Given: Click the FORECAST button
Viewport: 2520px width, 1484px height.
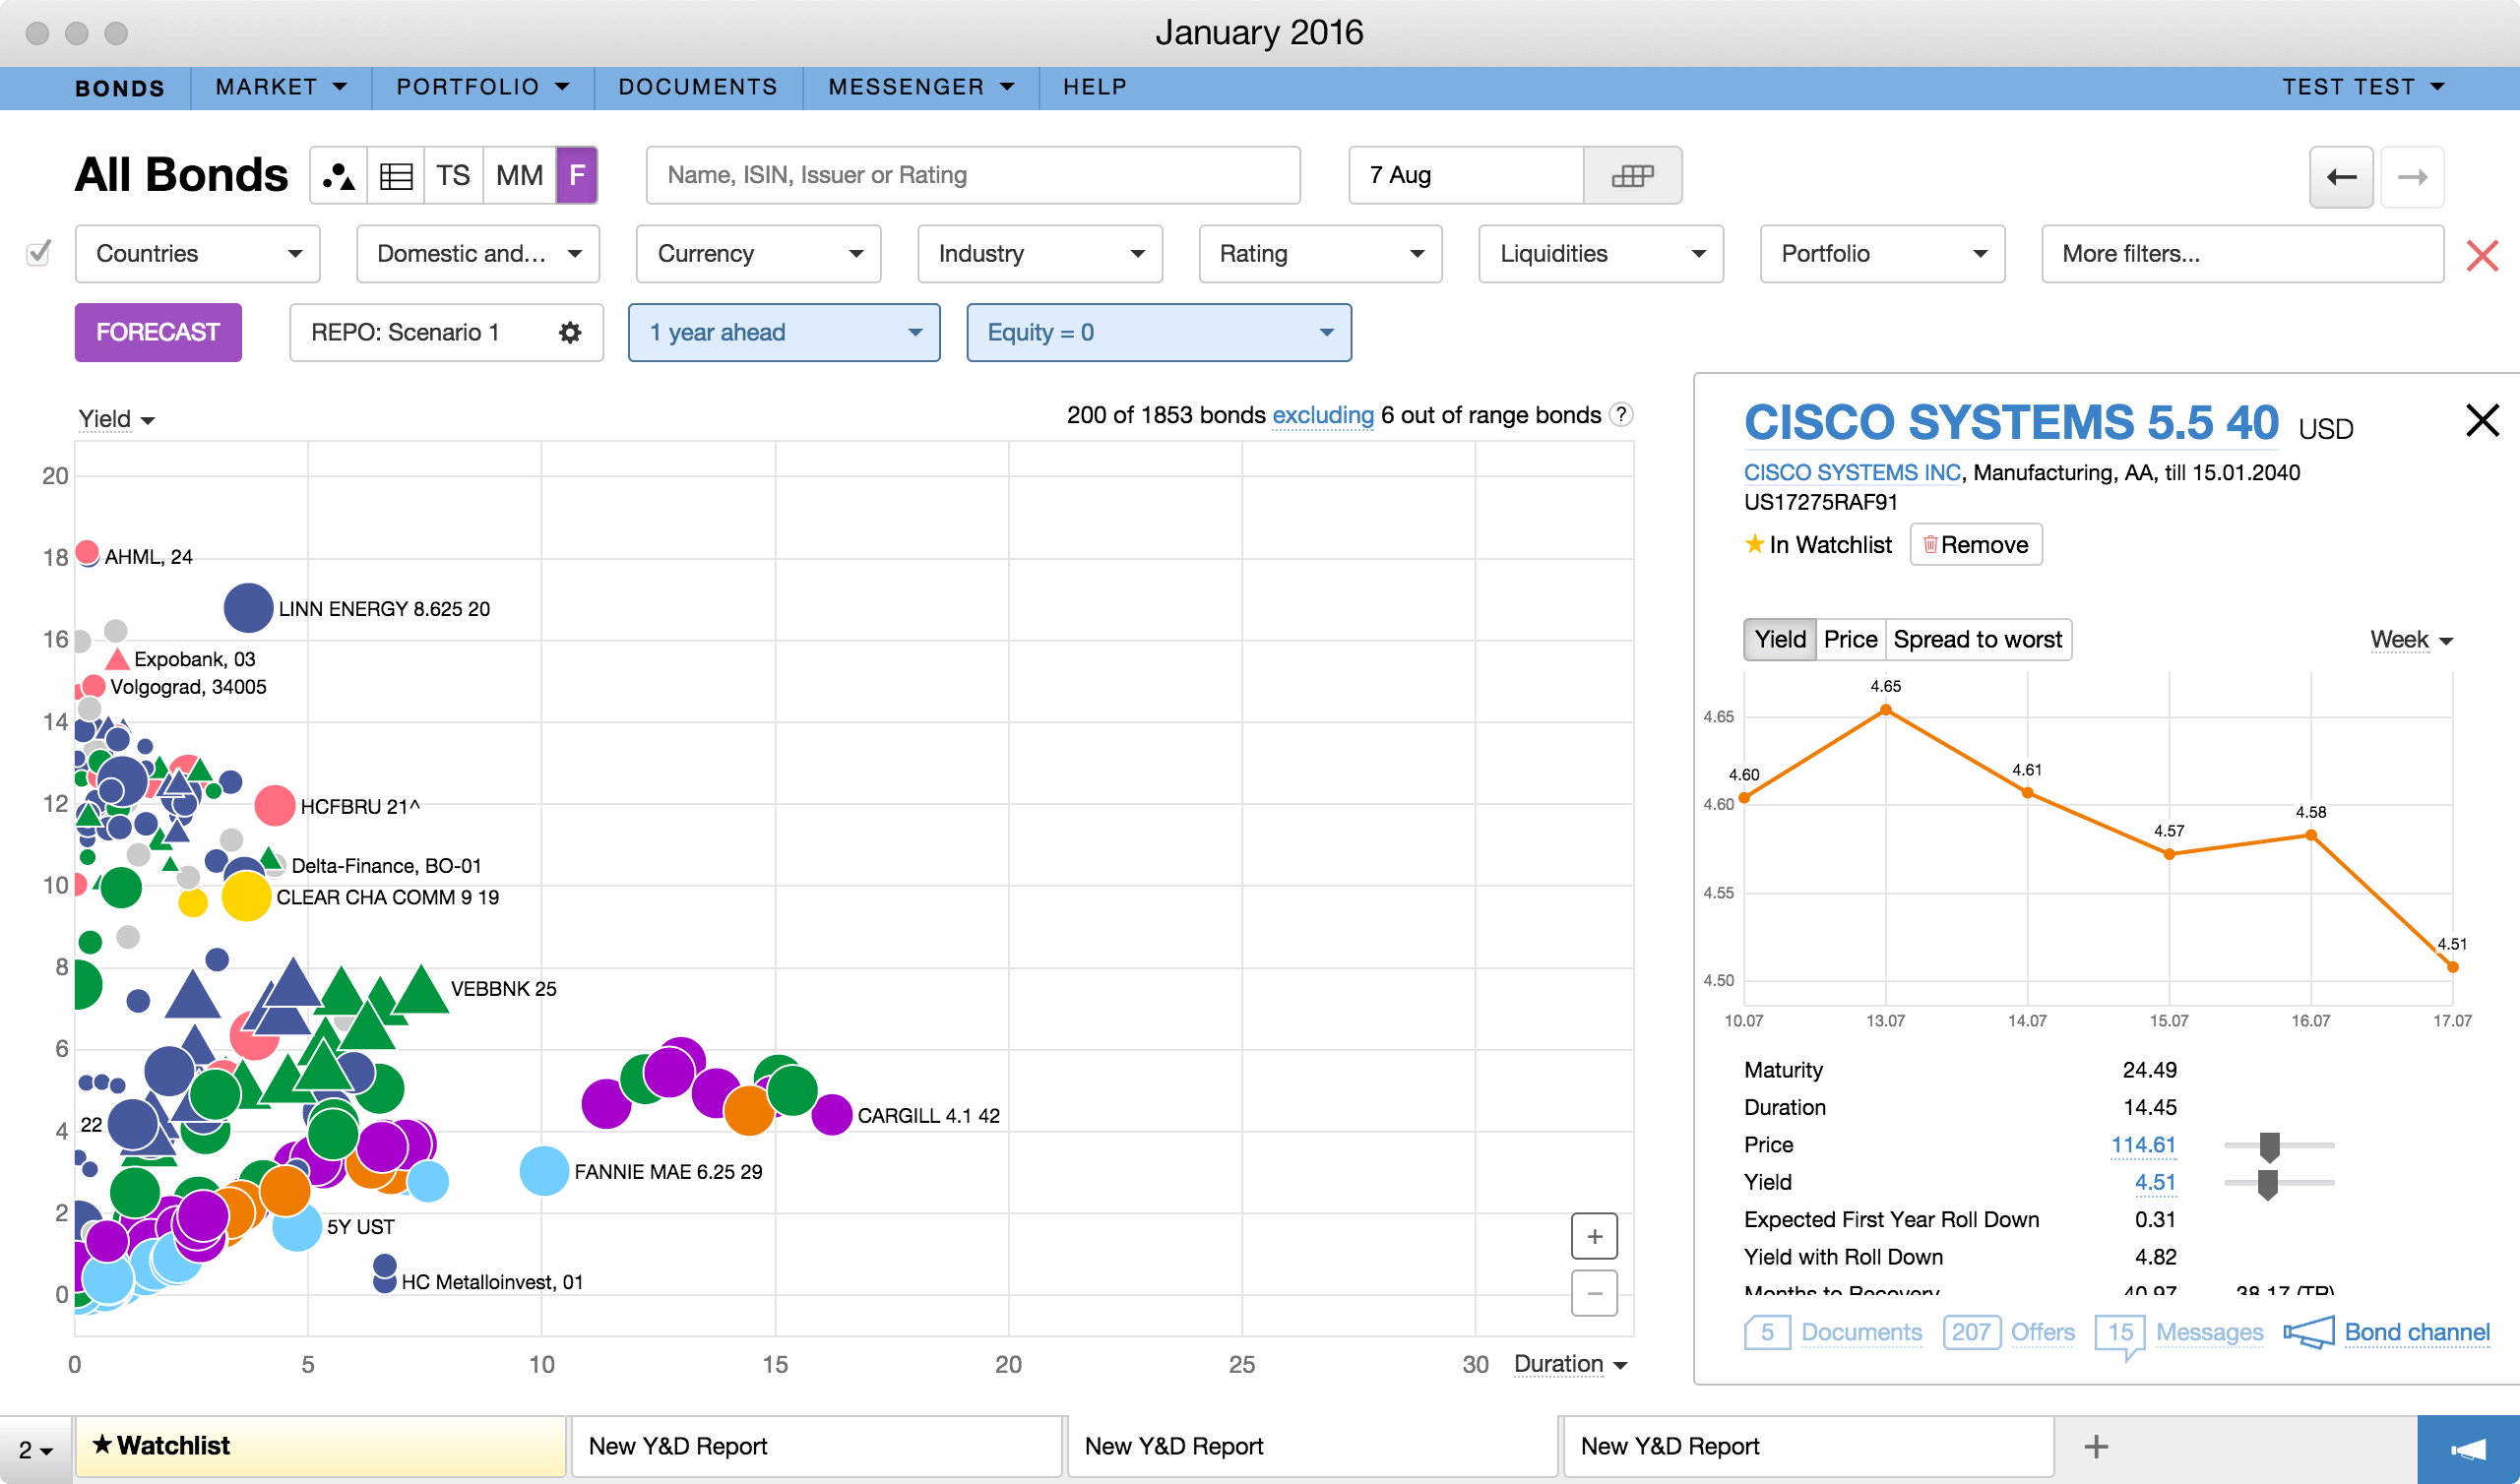Looking at the screenshot, I should click(x=158, y=332).
